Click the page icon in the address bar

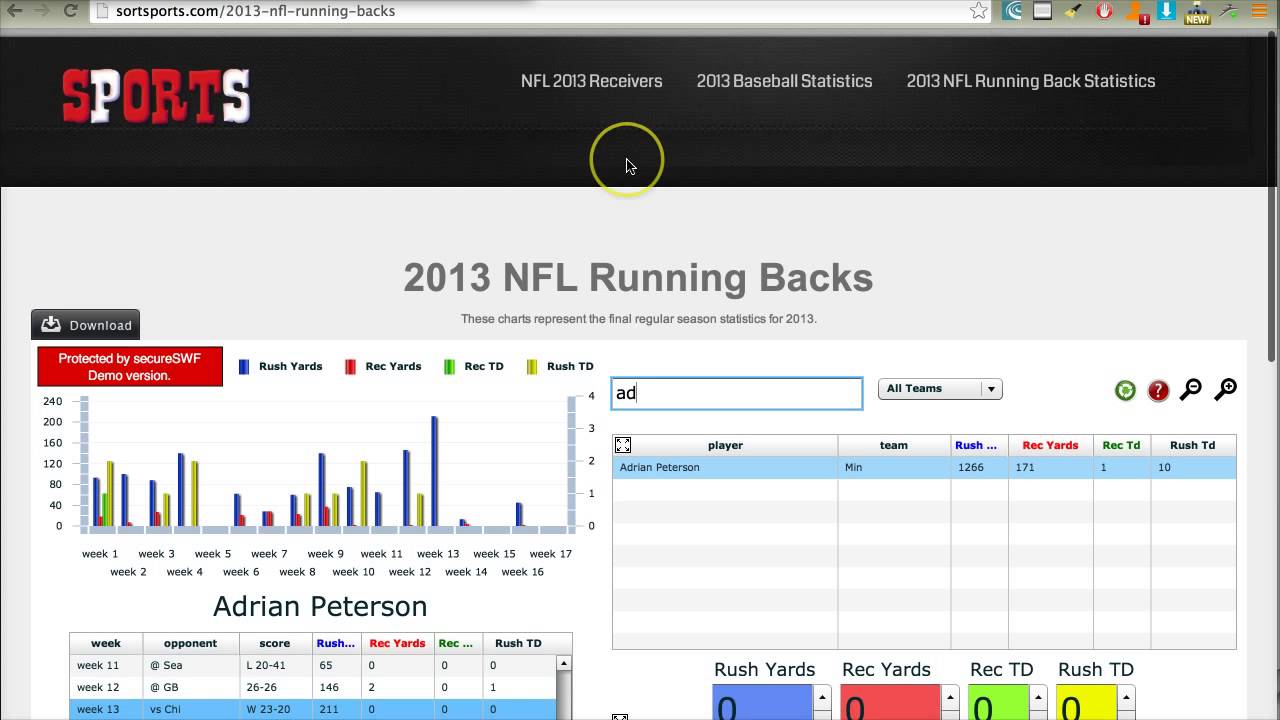(102, 11)
